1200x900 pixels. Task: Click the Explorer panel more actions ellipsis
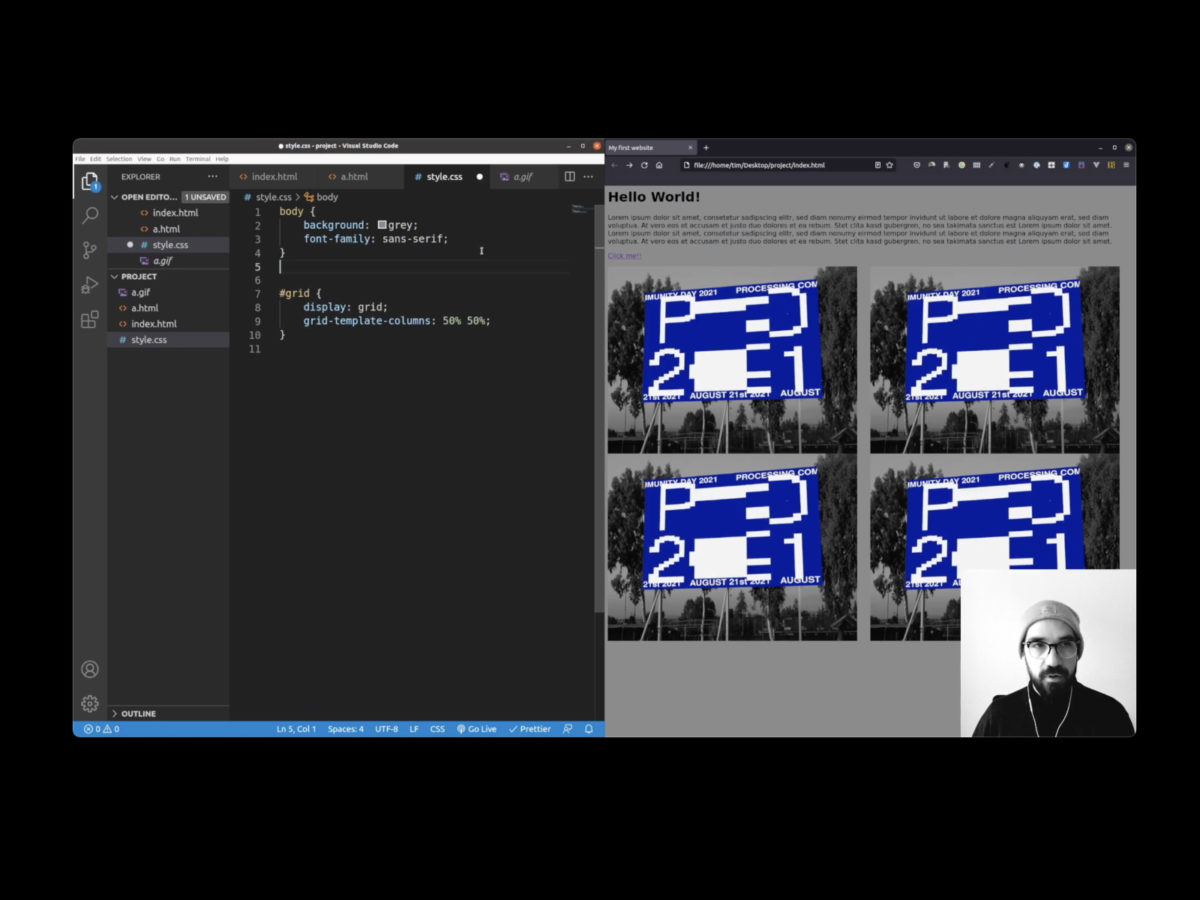click(212, 177)
